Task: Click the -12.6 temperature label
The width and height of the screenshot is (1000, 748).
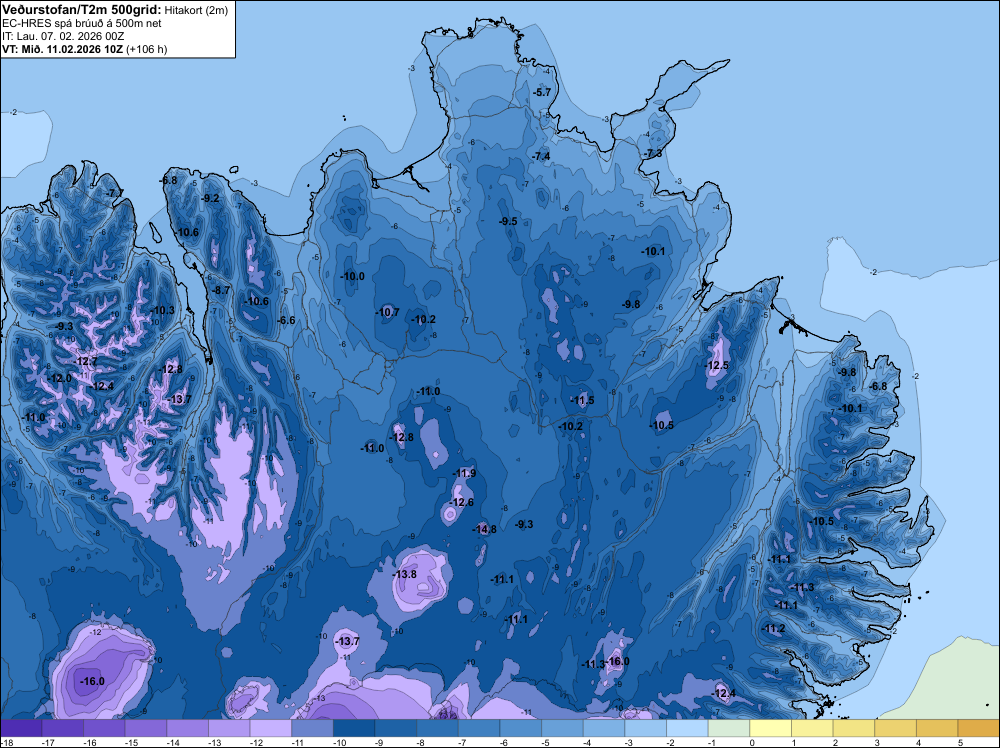Action: click(x=461, y=502)
